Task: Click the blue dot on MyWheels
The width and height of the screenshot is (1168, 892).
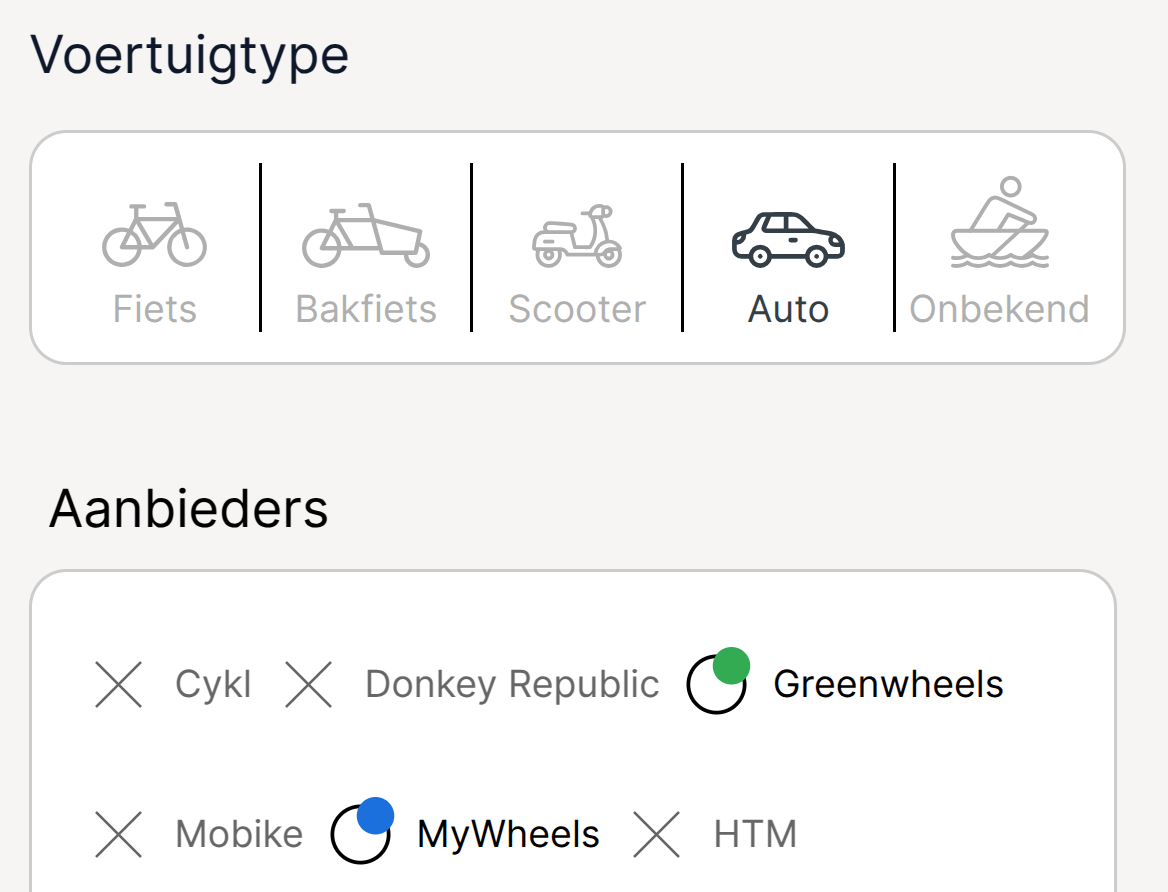Action: [x=375, y=815]
